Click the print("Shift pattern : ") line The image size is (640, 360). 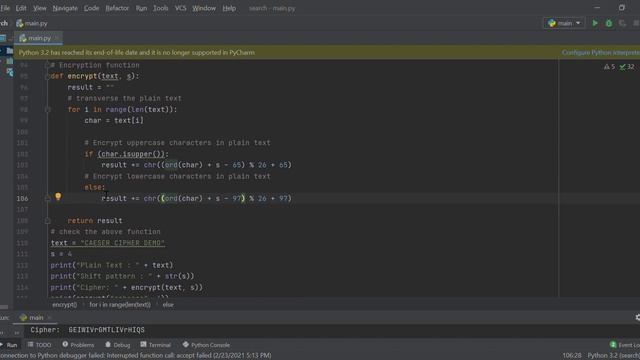tap(122, 276)
